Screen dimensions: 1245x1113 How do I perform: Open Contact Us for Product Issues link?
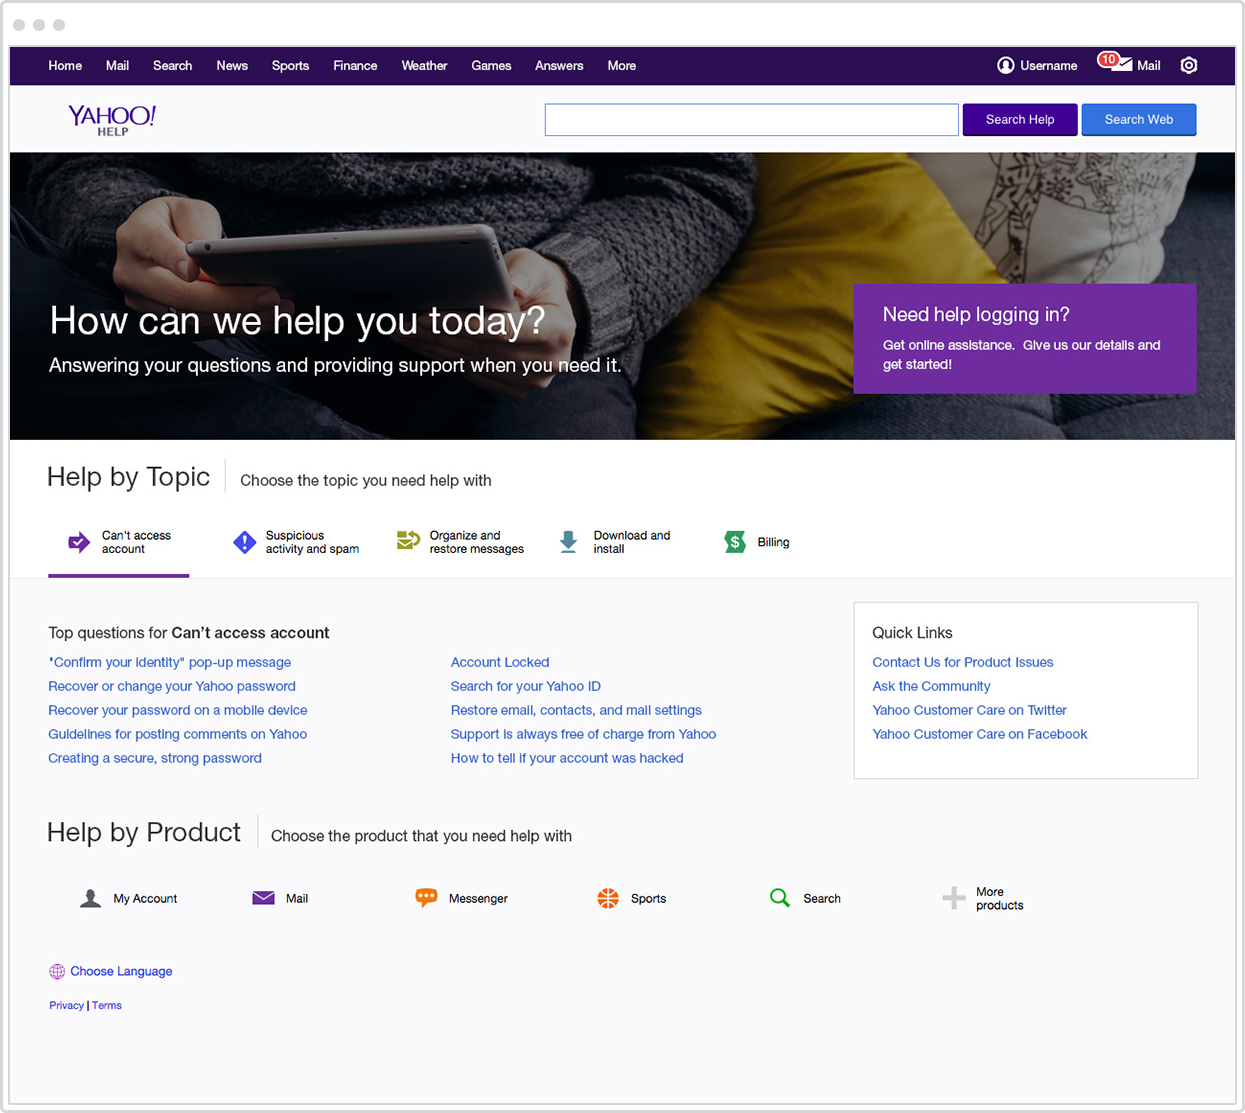pos(963,662)
